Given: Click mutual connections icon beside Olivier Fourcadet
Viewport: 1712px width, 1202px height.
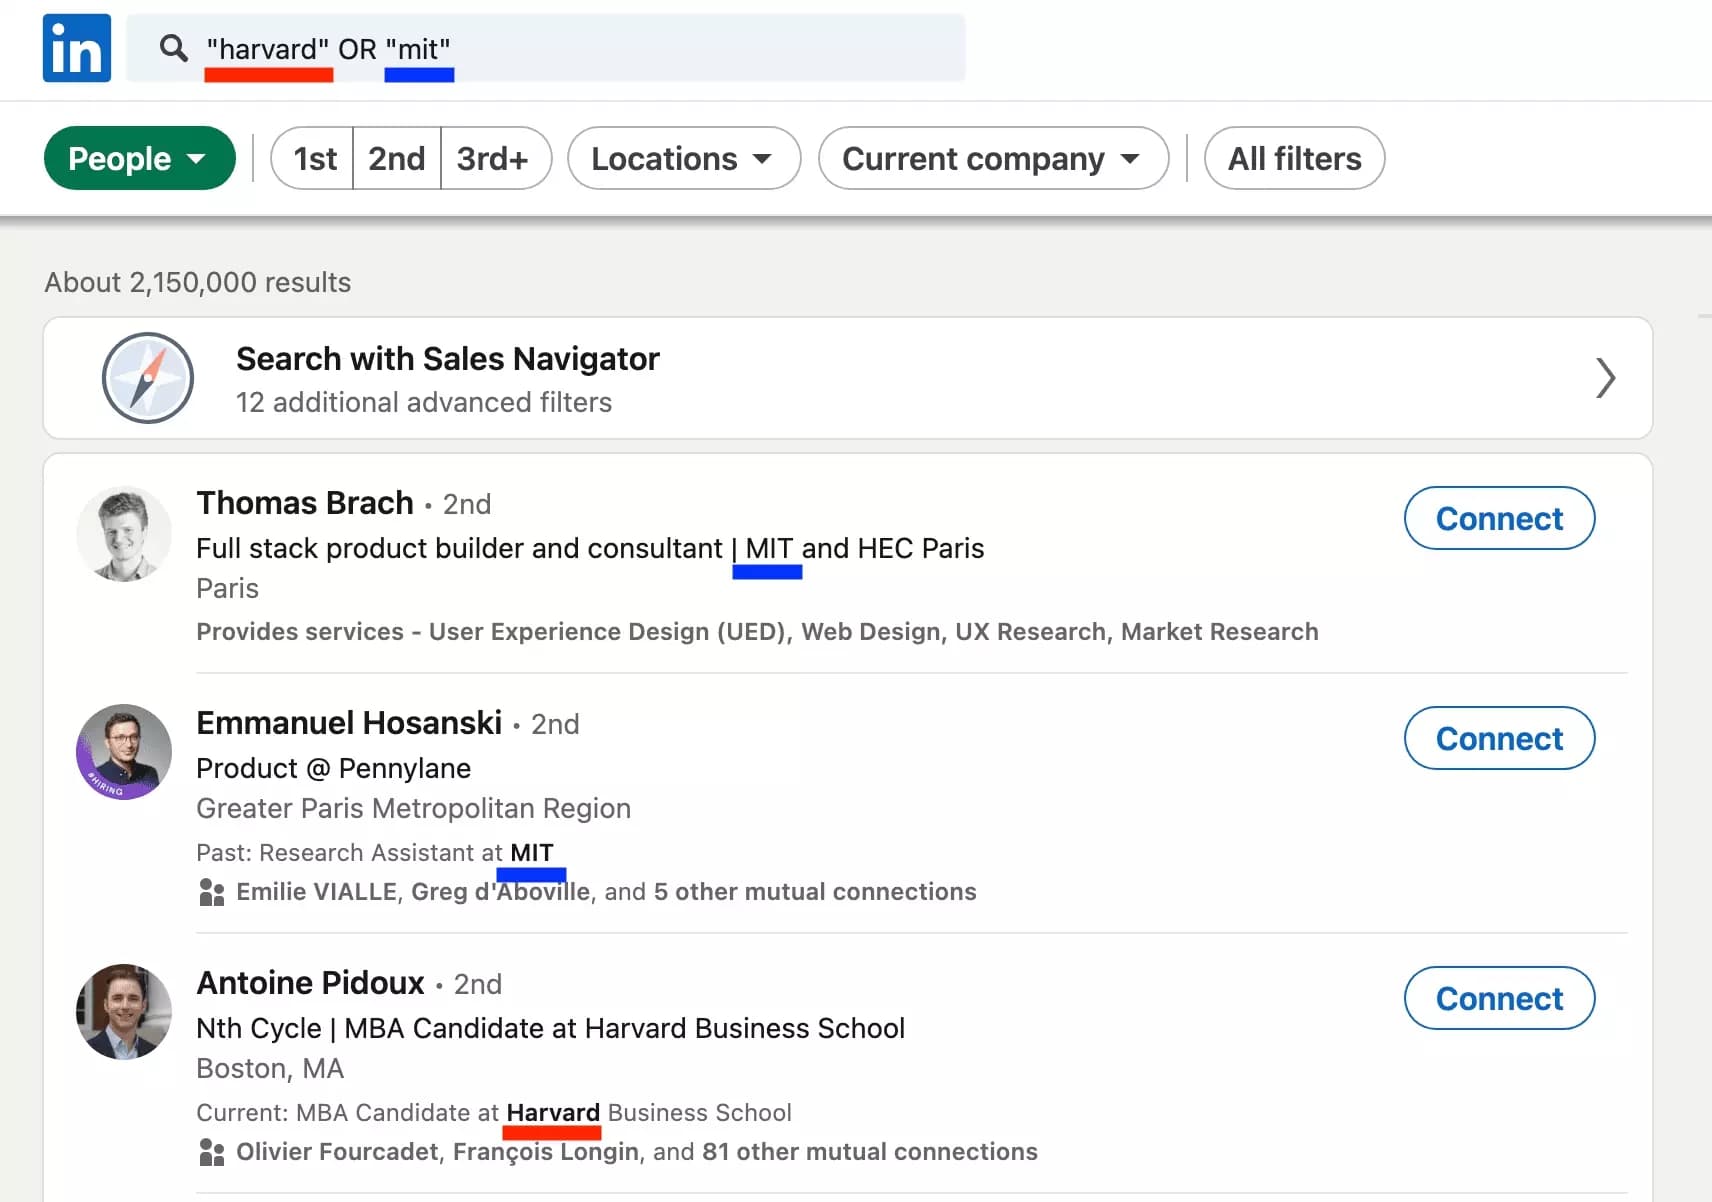Looking at the screenshot, I should [211, 1152].
